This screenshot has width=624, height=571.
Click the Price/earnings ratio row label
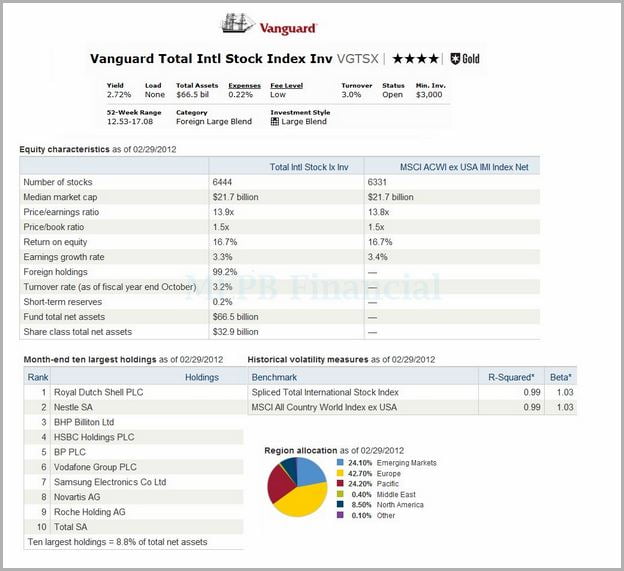pos(61,212)
